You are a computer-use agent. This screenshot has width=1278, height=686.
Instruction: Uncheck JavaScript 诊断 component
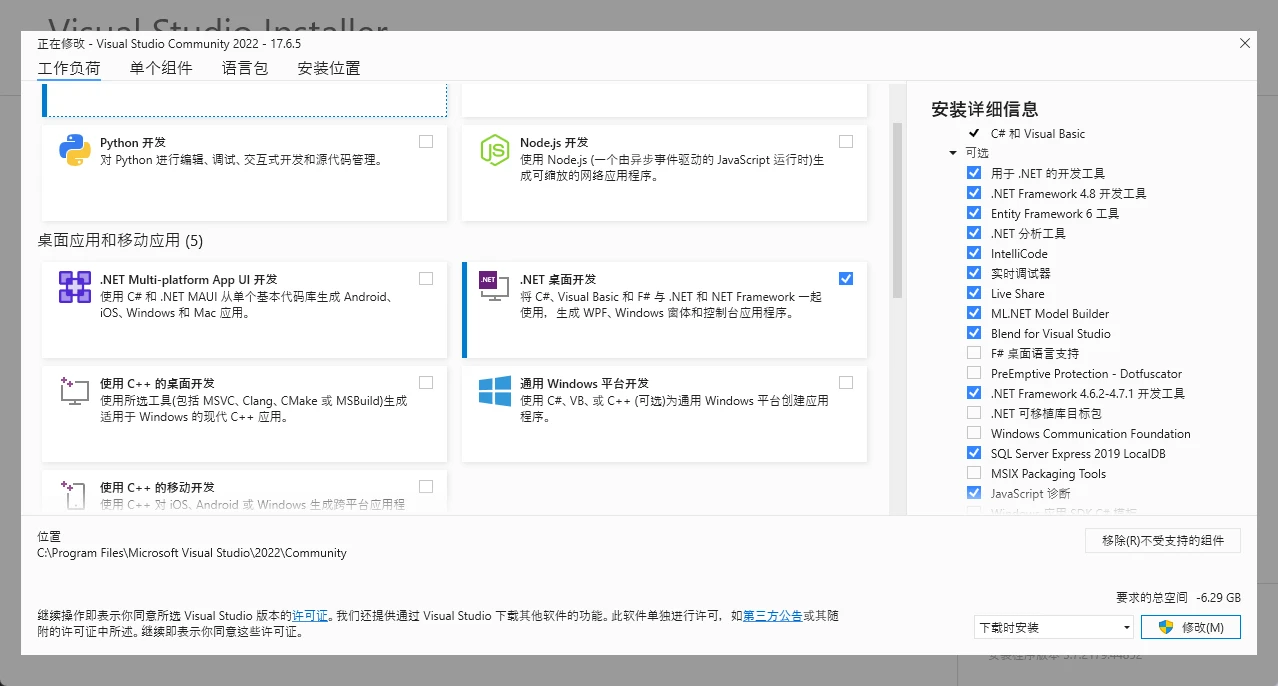point(974,493)
